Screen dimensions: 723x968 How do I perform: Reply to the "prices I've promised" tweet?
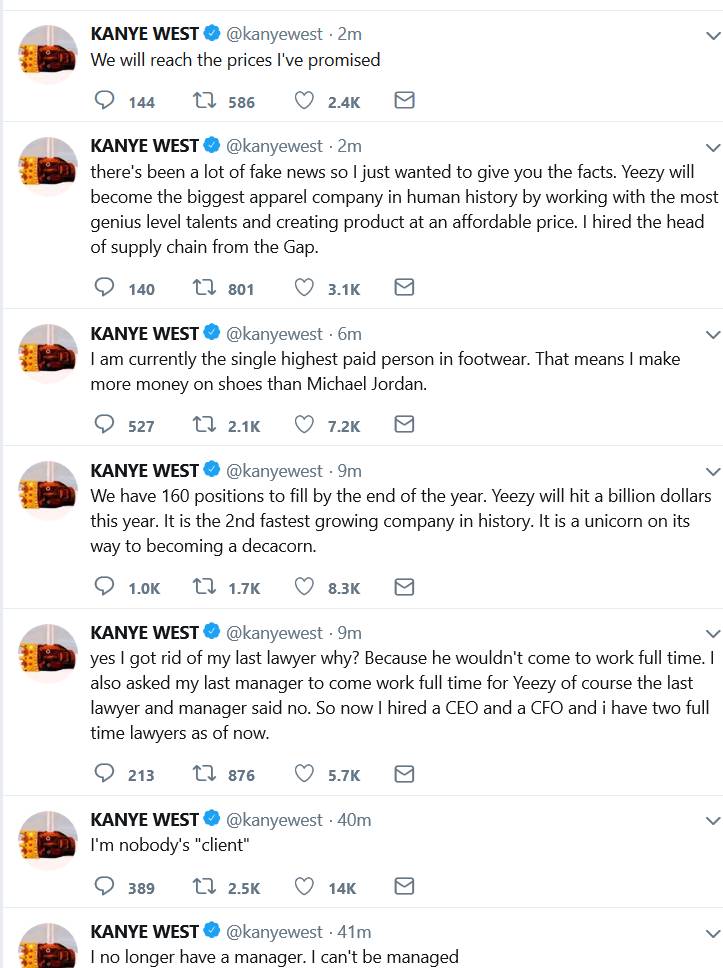(104, 101)
